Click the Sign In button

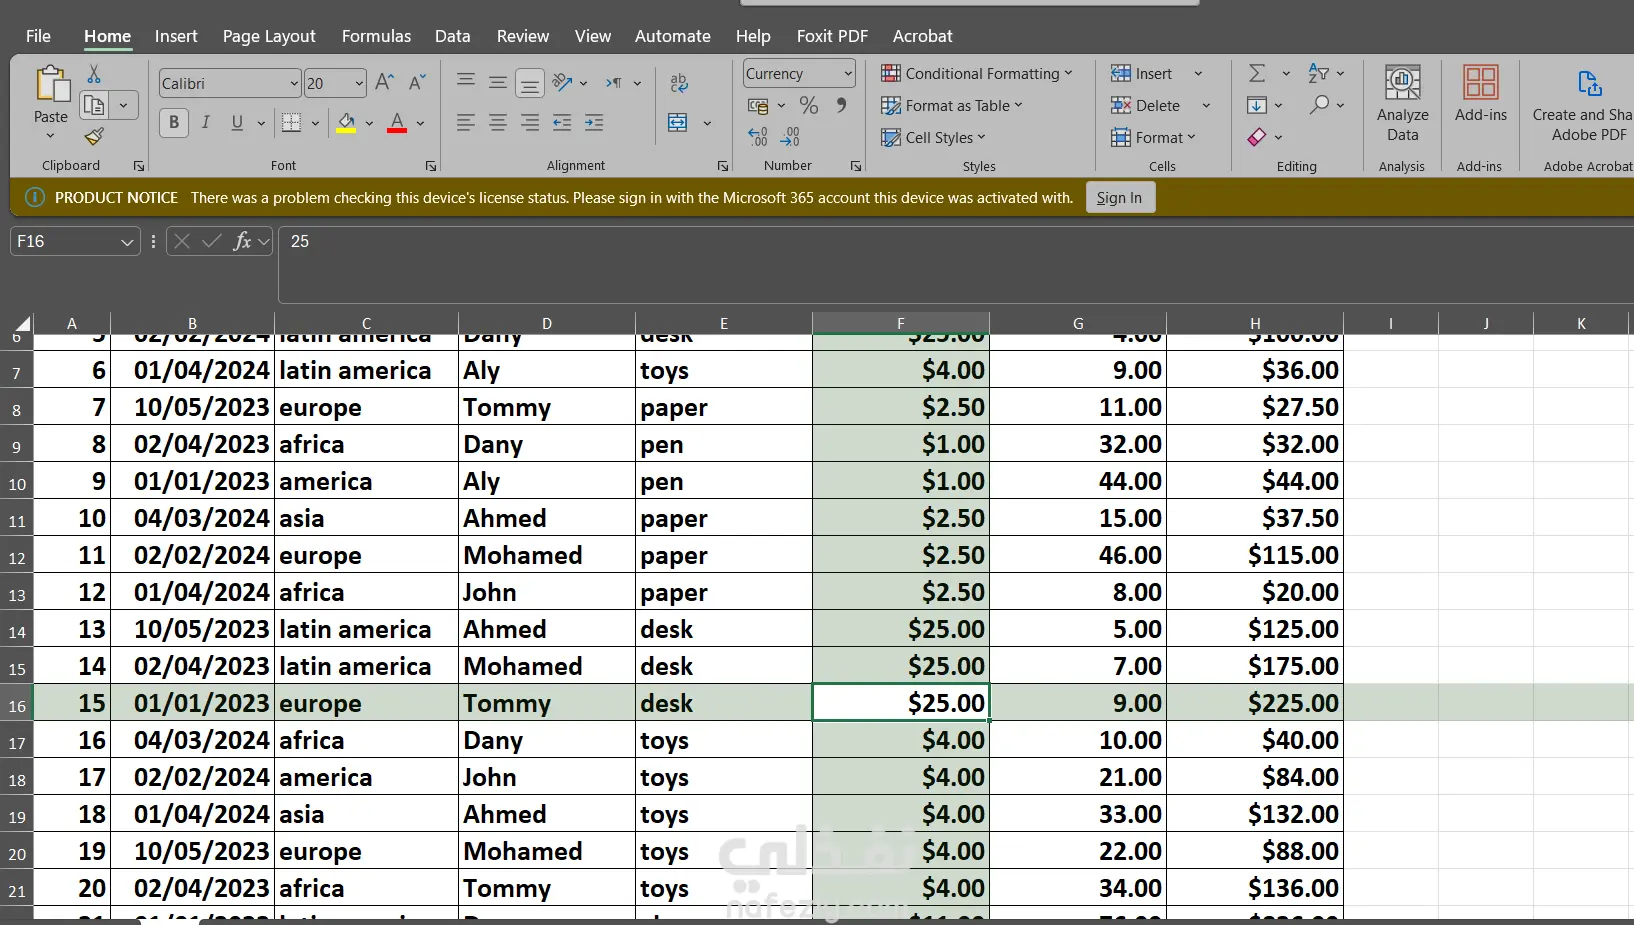pyautogui.click(x=1120, y=198)
